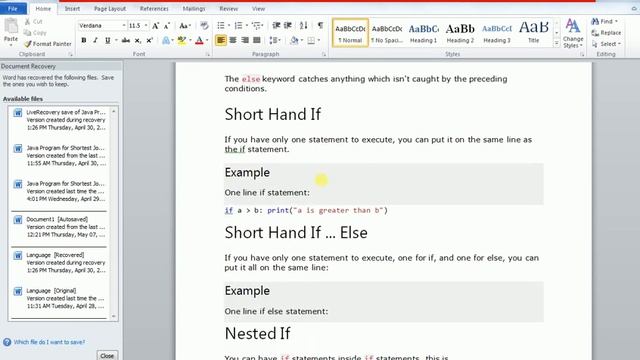Toggle Underline formatting
The height and width of the screenshot is (360, 640).
(108, 40)
